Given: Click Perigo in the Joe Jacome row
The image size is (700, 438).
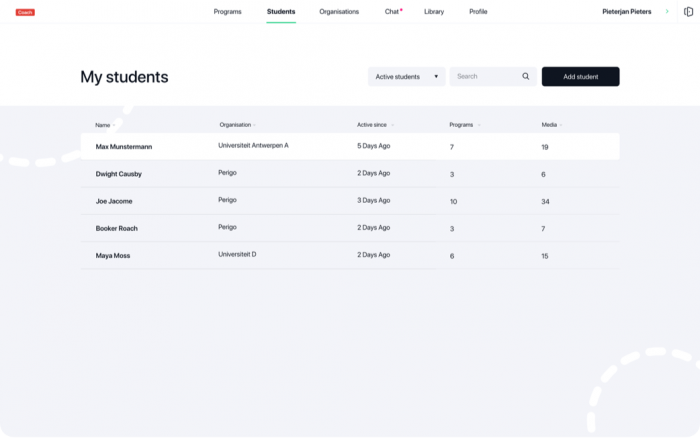Looking at the screenshot, I should pos(227,200).
